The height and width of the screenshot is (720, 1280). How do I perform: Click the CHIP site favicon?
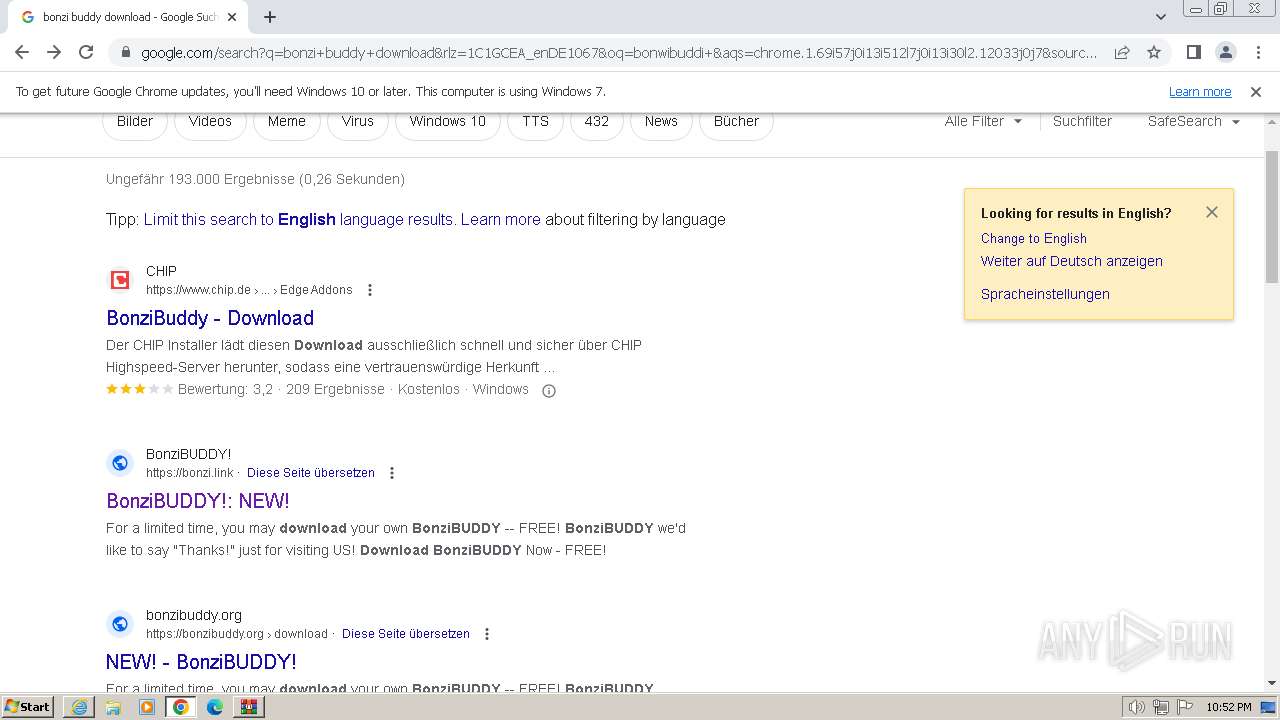(x=120, y=280)
